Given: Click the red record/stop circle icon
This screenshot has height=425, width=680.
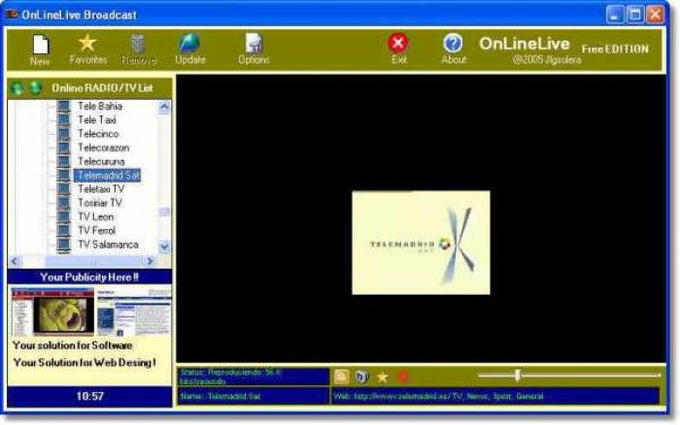Looking at the screenshot, I should (403, 377).
